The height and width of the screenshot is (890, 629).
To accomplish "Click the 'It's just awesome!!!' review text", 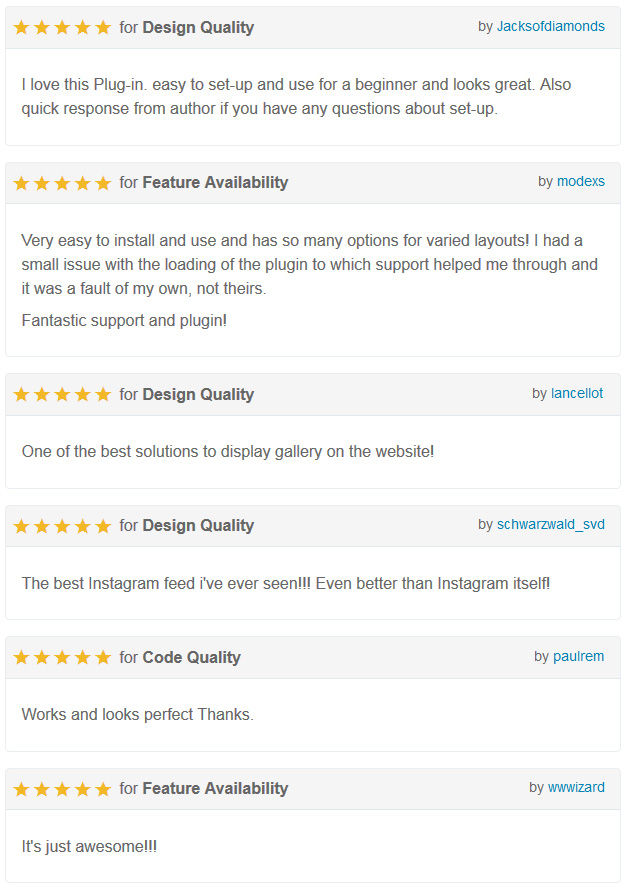I will pos(89,846).
